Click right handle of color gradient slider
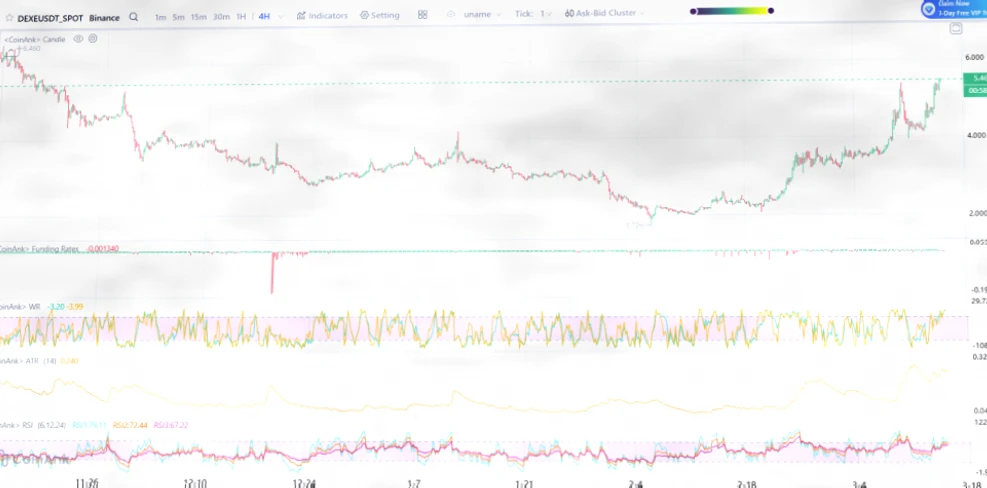Viewport: 987px width, 488px height. click(x=770, y=11)
